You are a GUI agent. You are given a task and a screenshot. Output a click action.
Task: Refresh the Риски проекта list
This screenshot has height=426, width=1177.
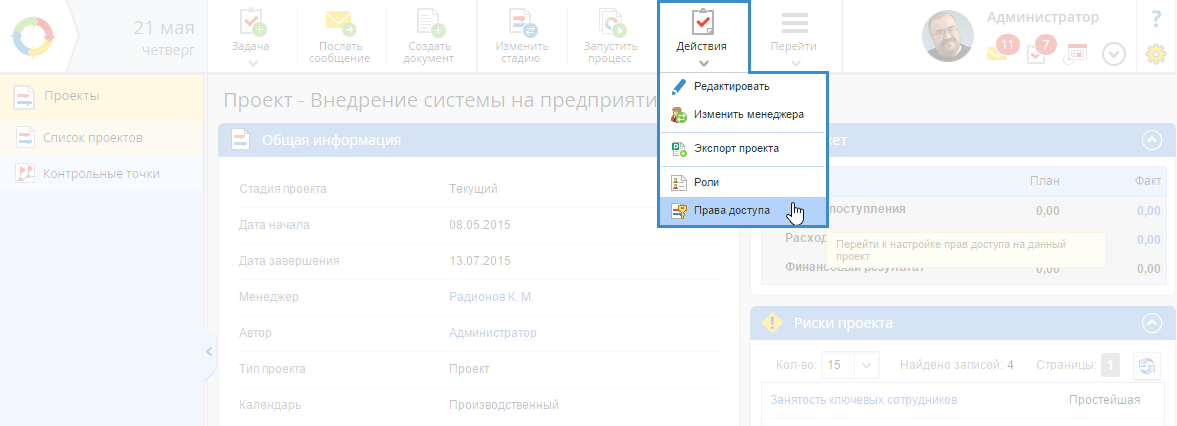(x=1146, y=365)
